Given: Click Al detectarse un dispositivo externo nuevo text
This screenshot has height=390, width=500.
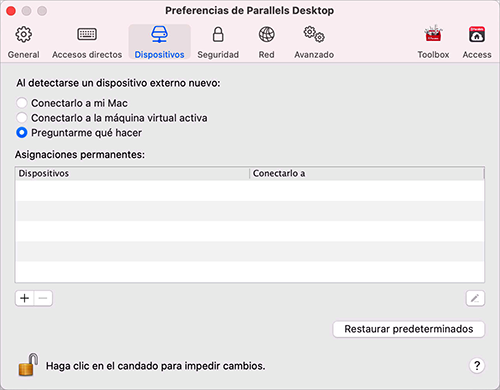Looking at the screenshot, I should [x=118, y=83].
